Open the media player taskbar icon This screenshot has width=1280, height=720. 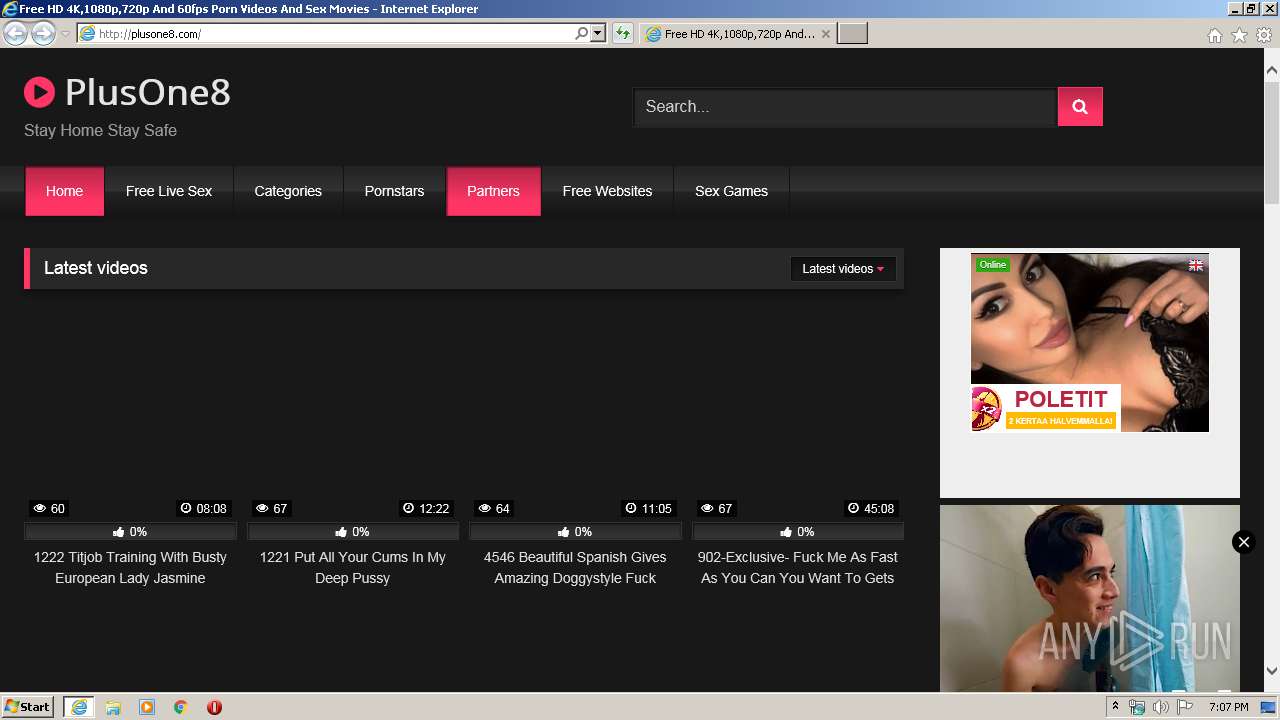[x=147, y=707]
